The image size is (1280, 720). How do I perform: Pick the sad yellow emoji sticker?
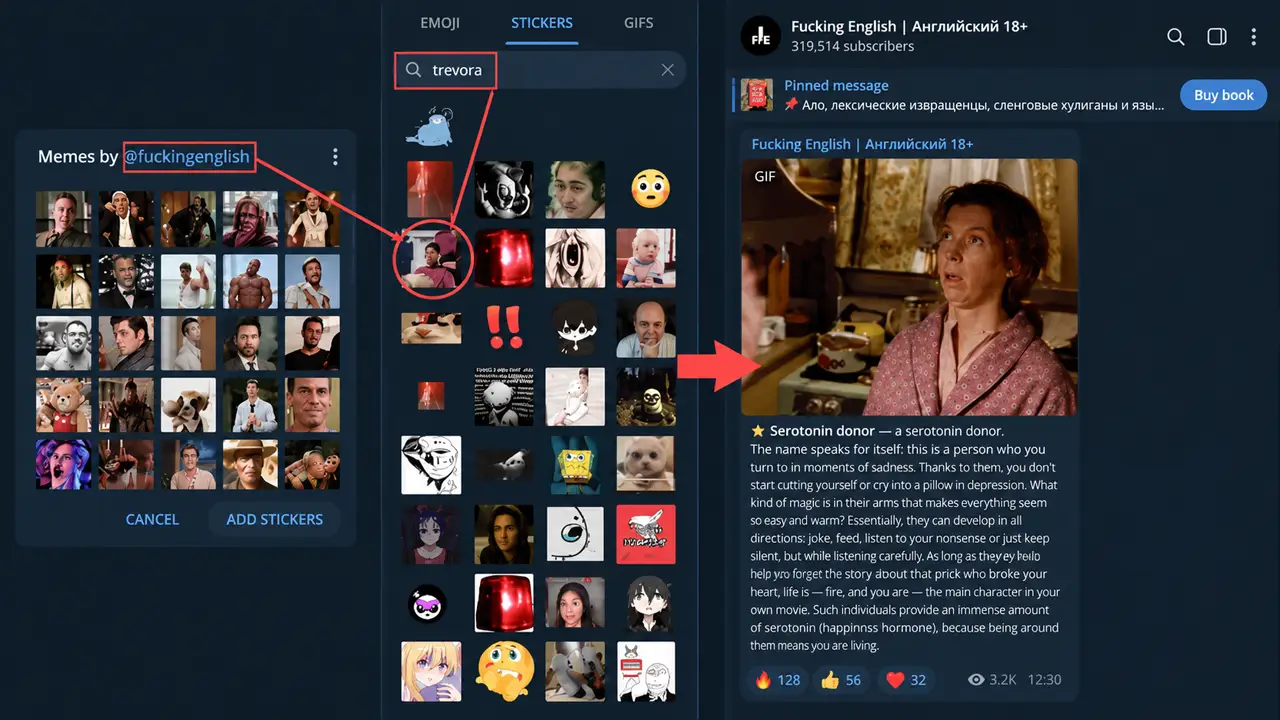[x=505, y=671]
